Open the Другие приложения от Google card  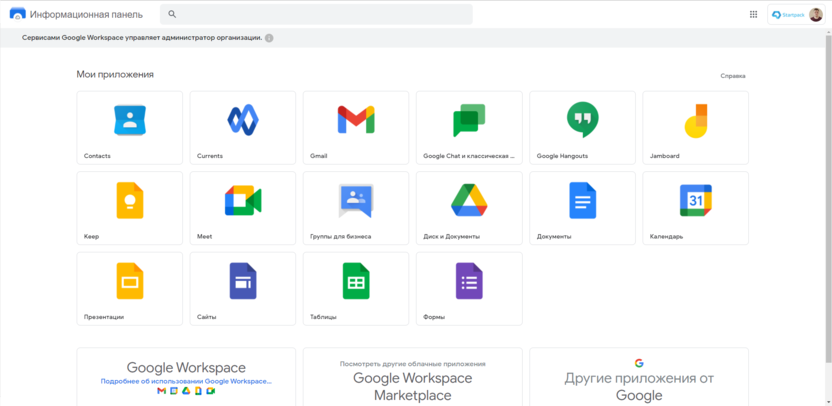pyautogui.click(x=639, y=377)
